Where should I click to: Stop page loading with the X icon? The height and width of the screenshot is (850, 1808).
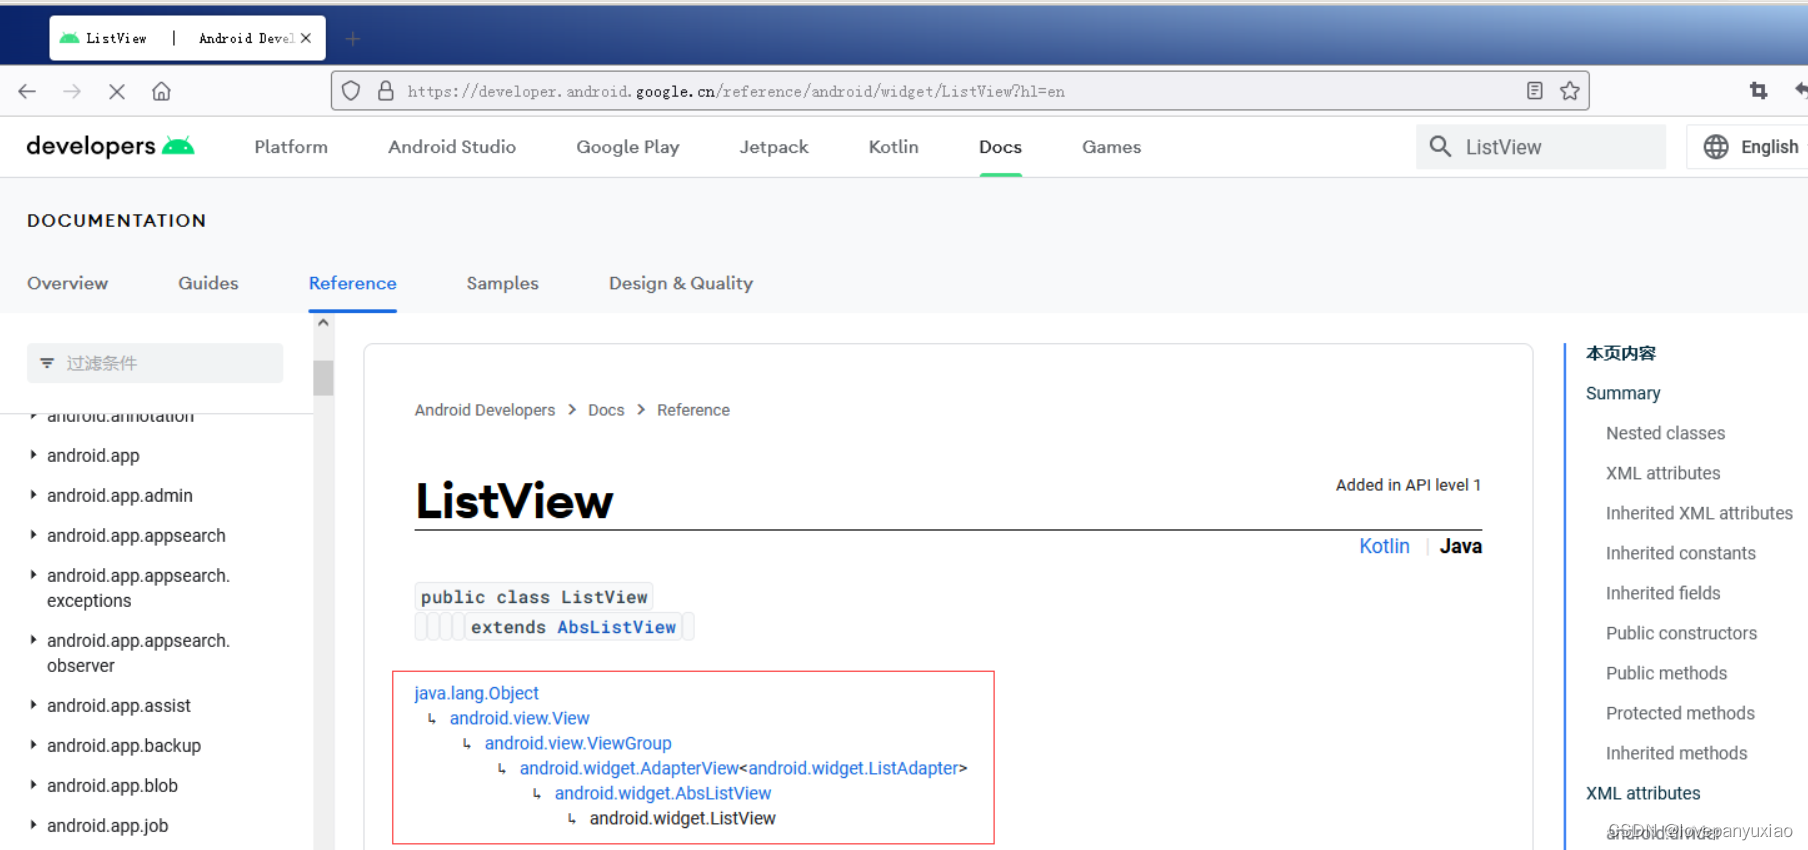[117, 91]
